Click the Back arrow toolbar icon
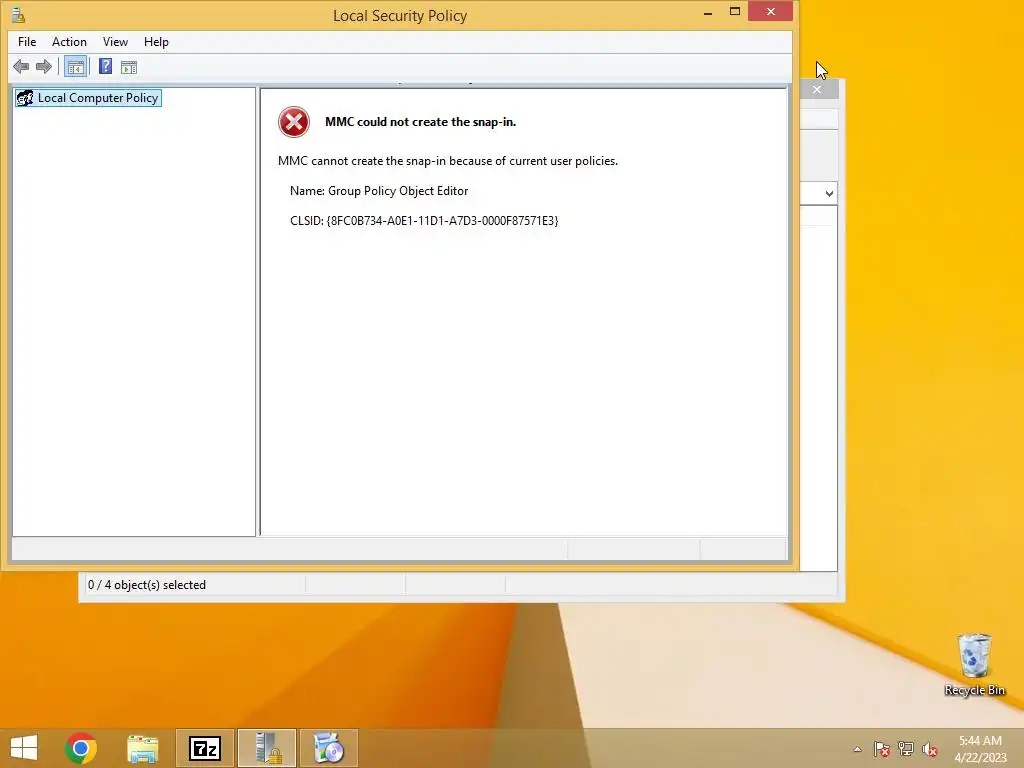This screenshot has height=768, width=1024. pos(21,67)
